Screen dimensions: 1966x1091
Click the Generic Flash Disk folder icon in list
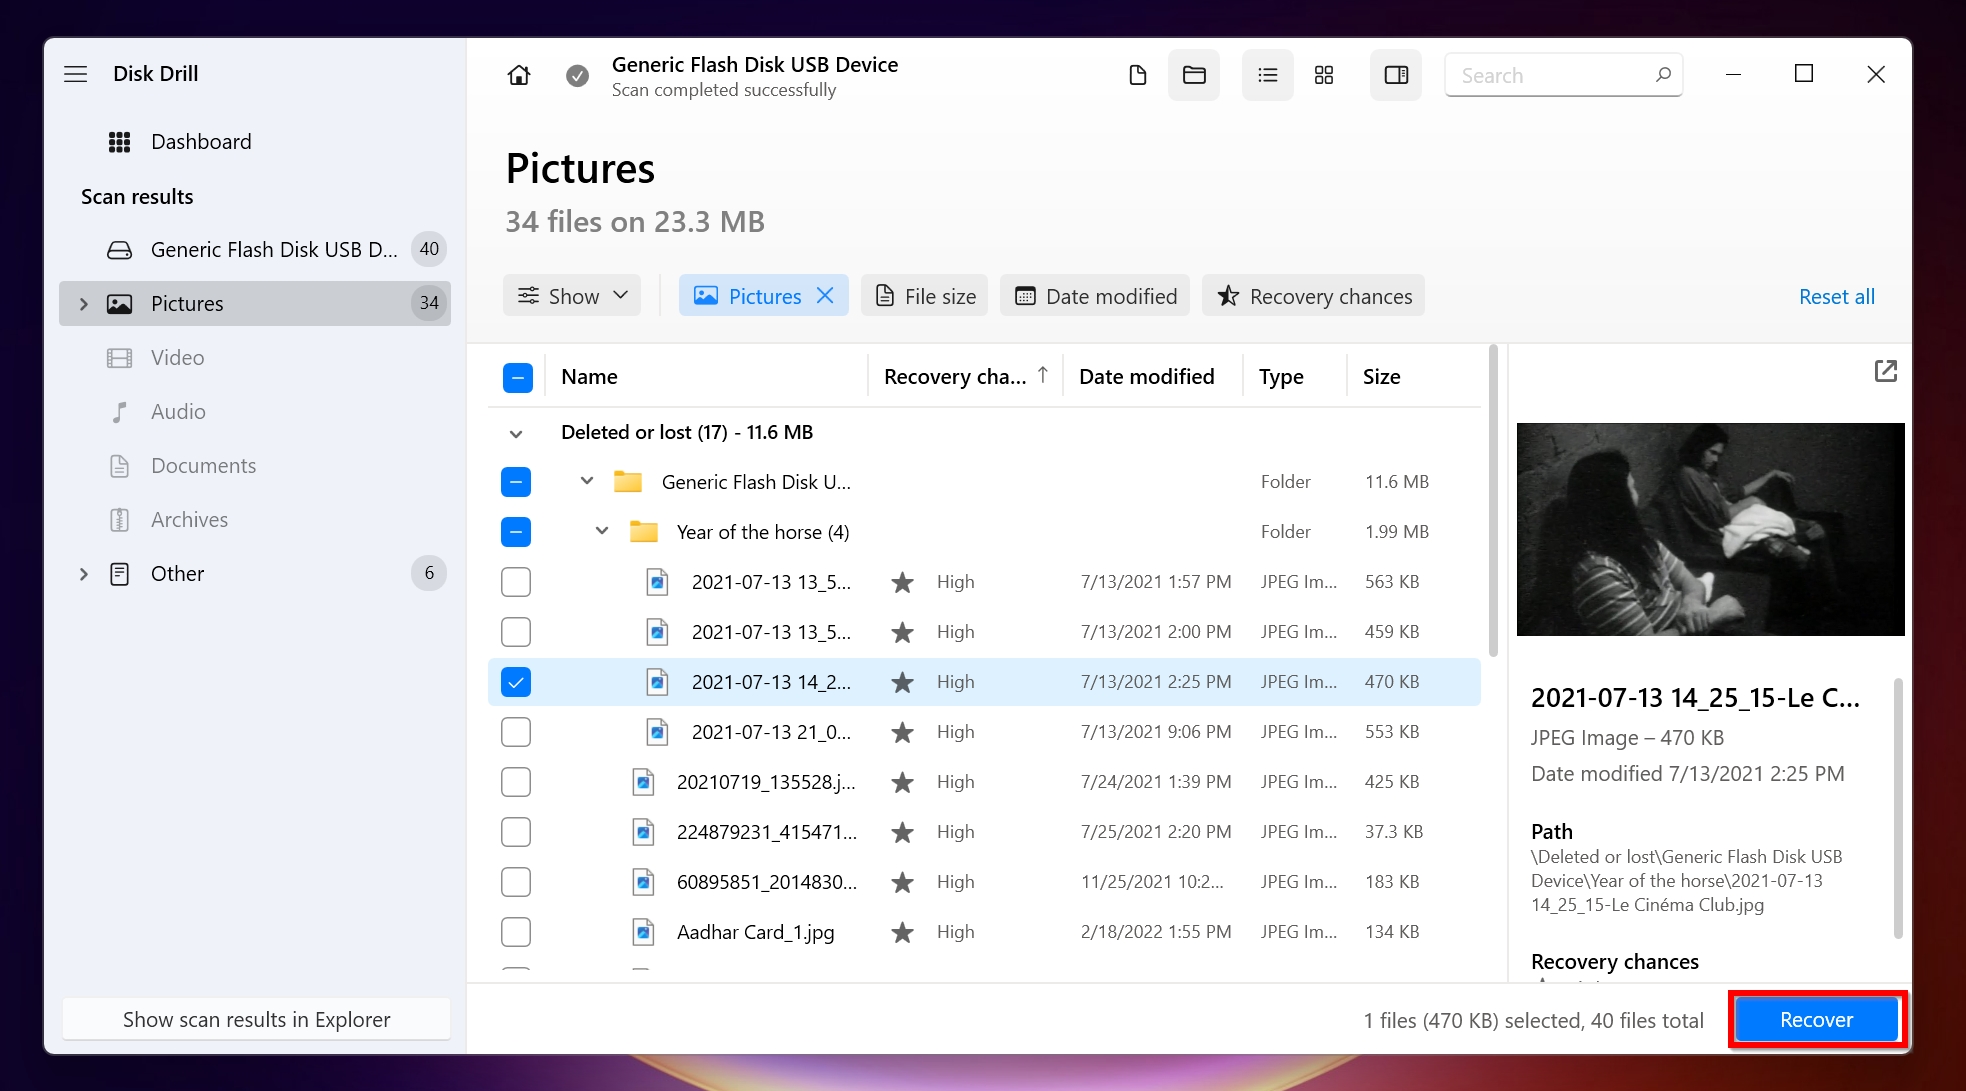(628, 482)
